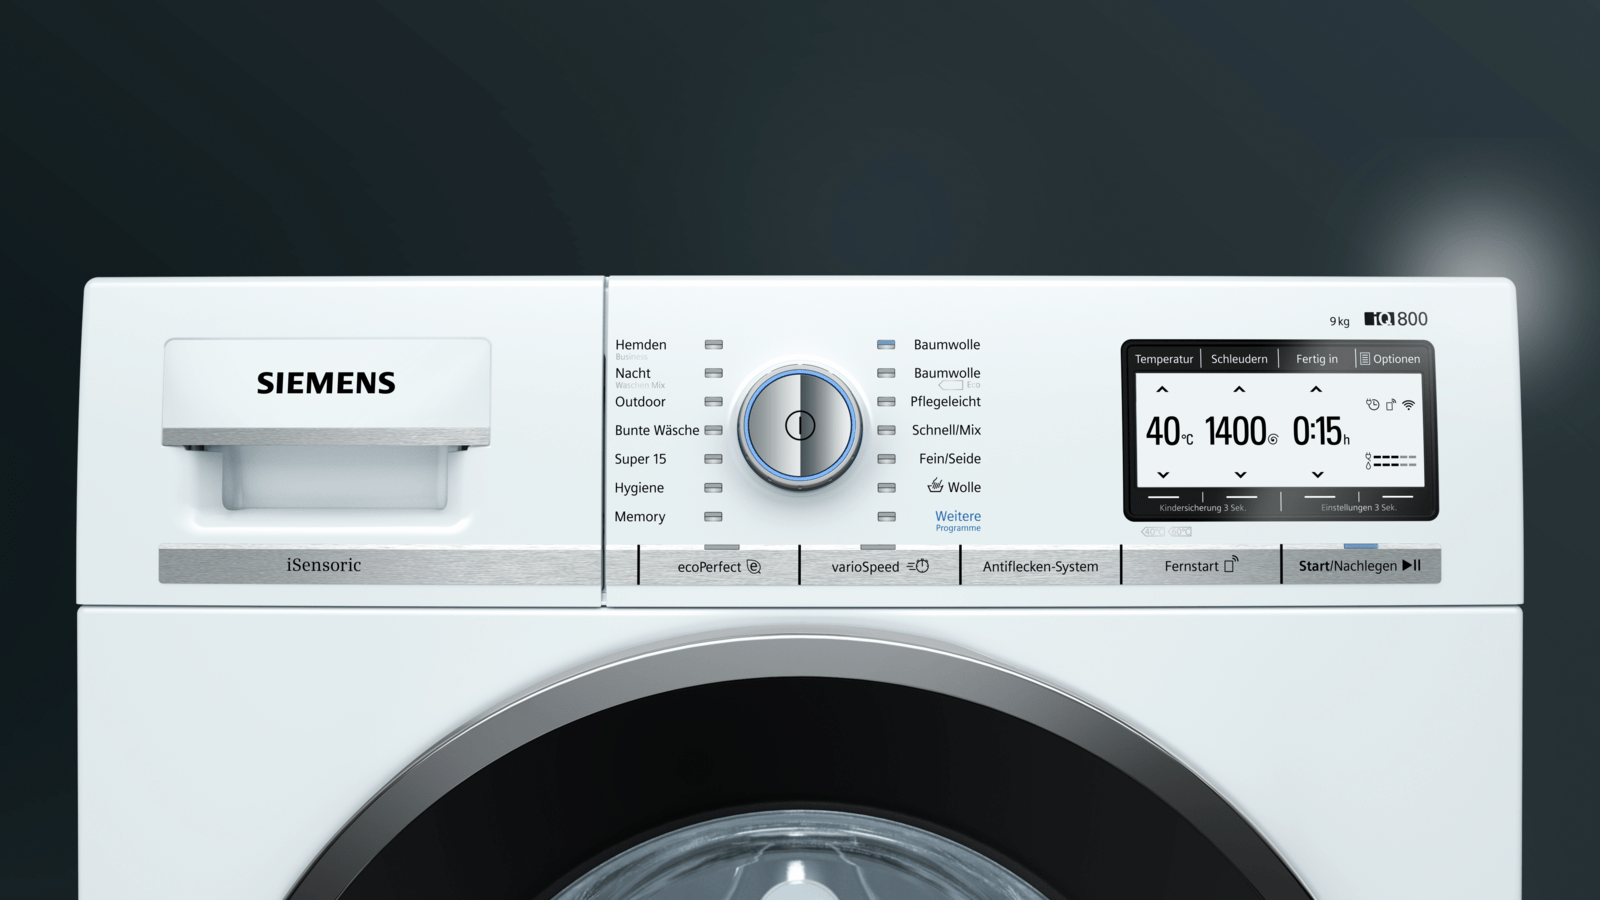Screen dimensions: 1600x900
Task: Tap the Optionen list icon
Action: (1364, 358)
